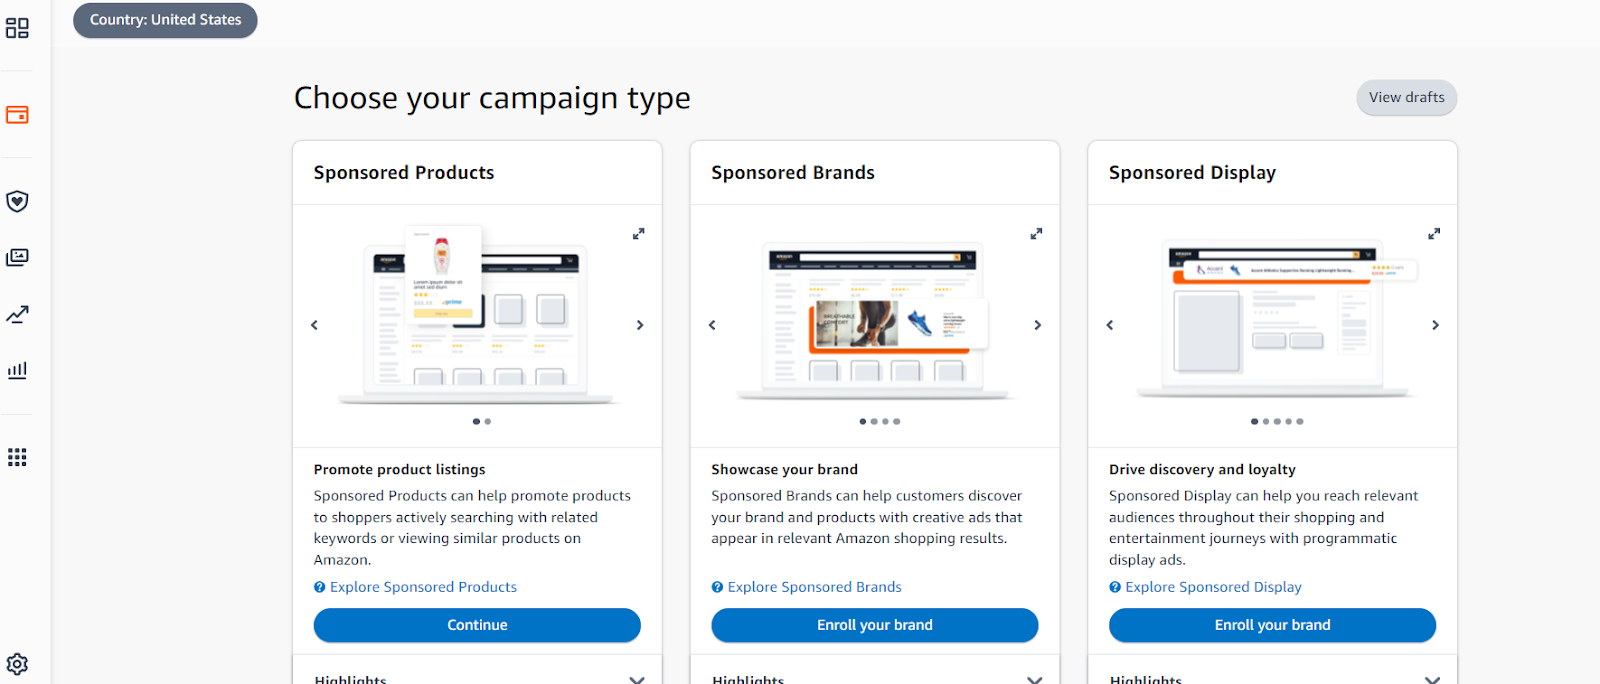
Task: Expand Highlights under Sponsored Display
Action: click(1432, 678)
